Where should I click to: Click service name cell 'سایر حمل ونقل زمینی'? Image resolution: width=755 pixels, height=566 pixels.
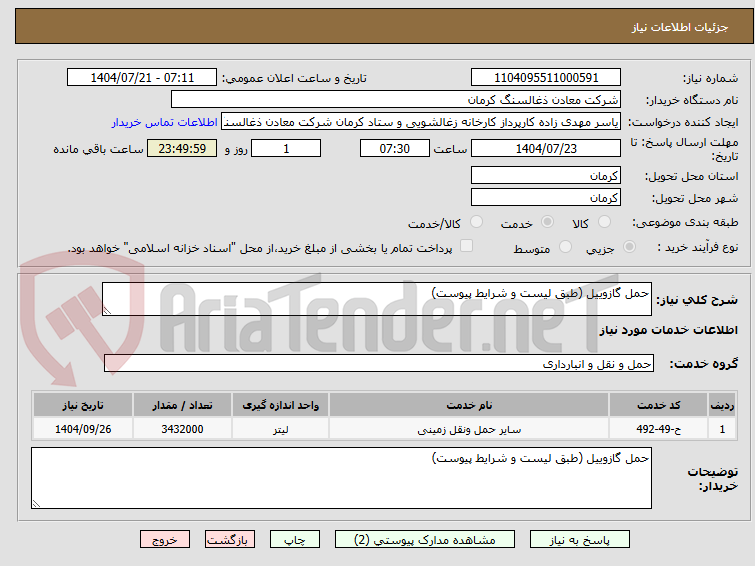click(469, 429)
